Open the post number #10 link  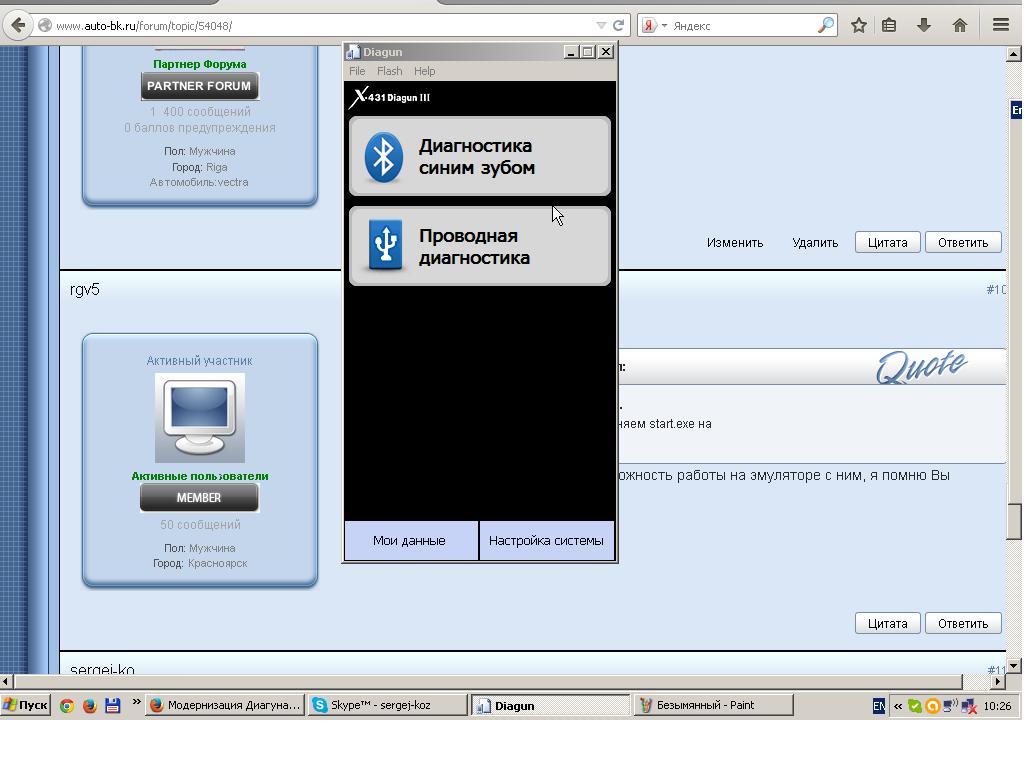996,289
